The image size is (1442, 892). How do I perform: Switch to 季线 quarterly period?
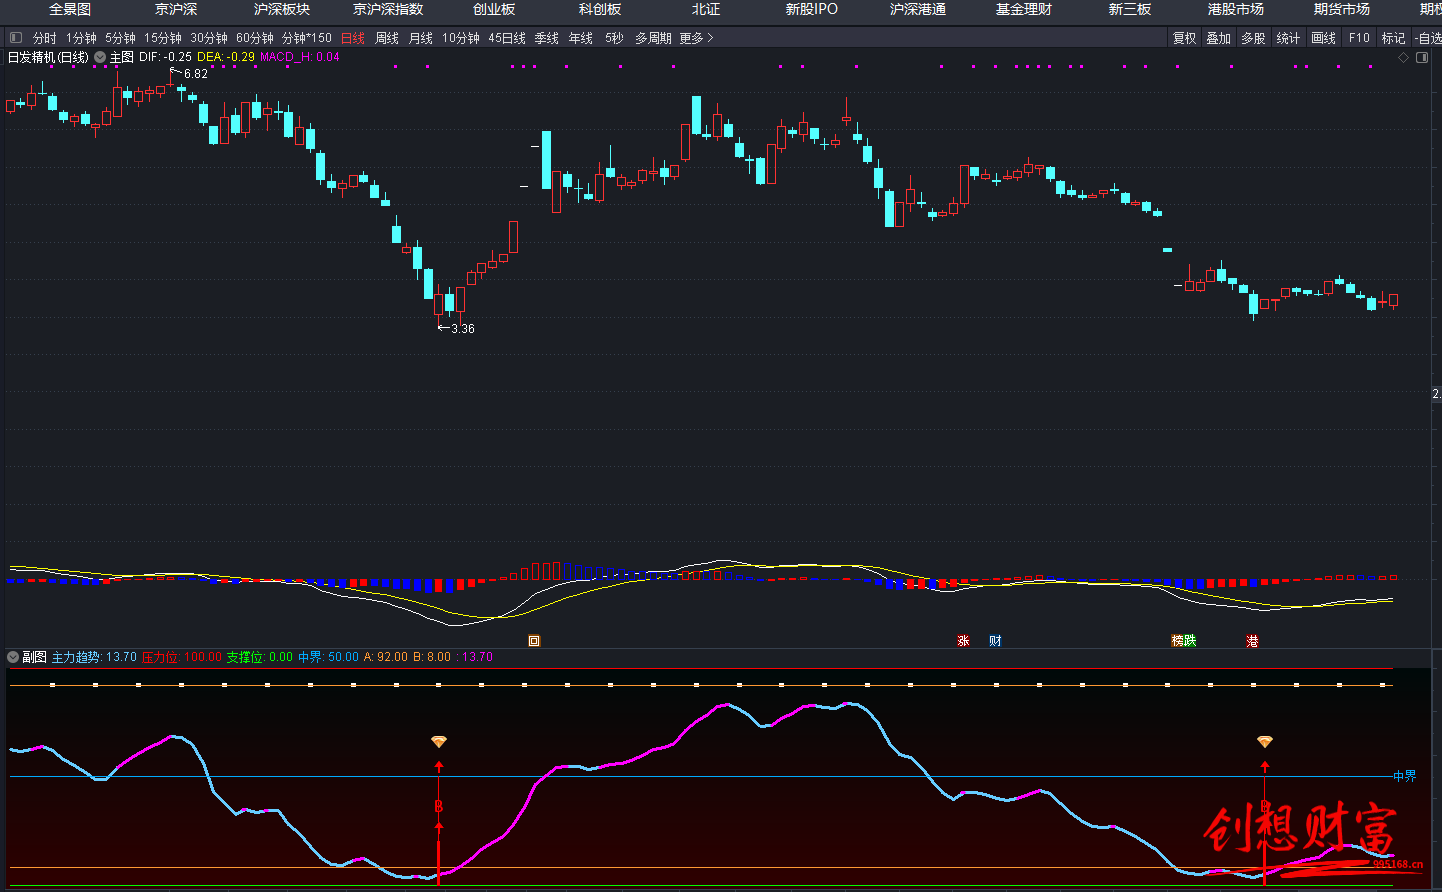547,38
